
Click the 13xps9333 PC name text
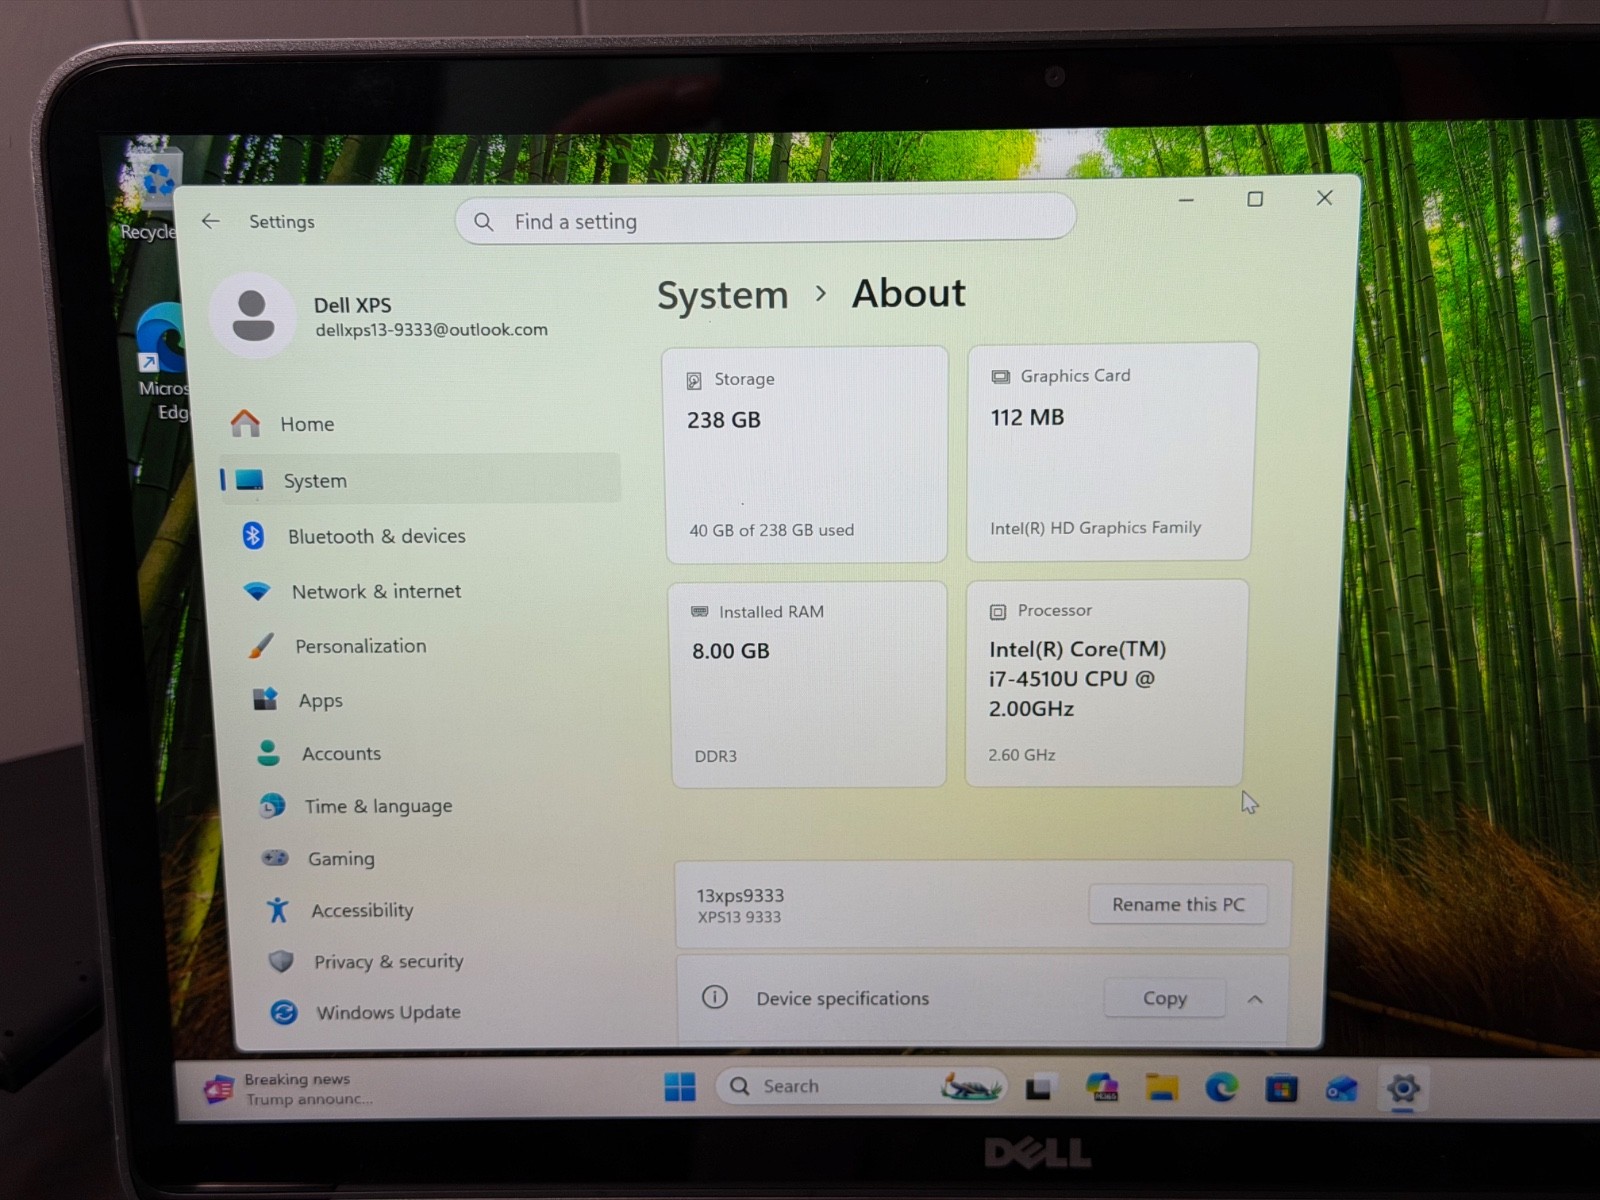pos(740,895)
